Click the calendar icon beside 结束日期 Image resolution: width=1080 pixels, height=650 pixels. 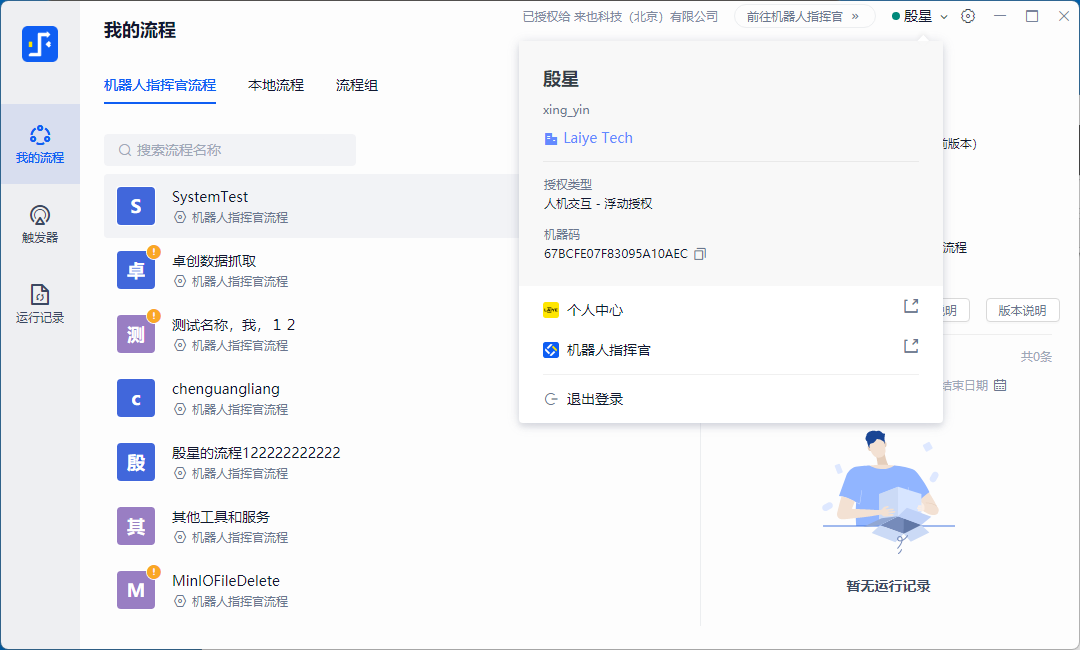tap(1000, 385)
